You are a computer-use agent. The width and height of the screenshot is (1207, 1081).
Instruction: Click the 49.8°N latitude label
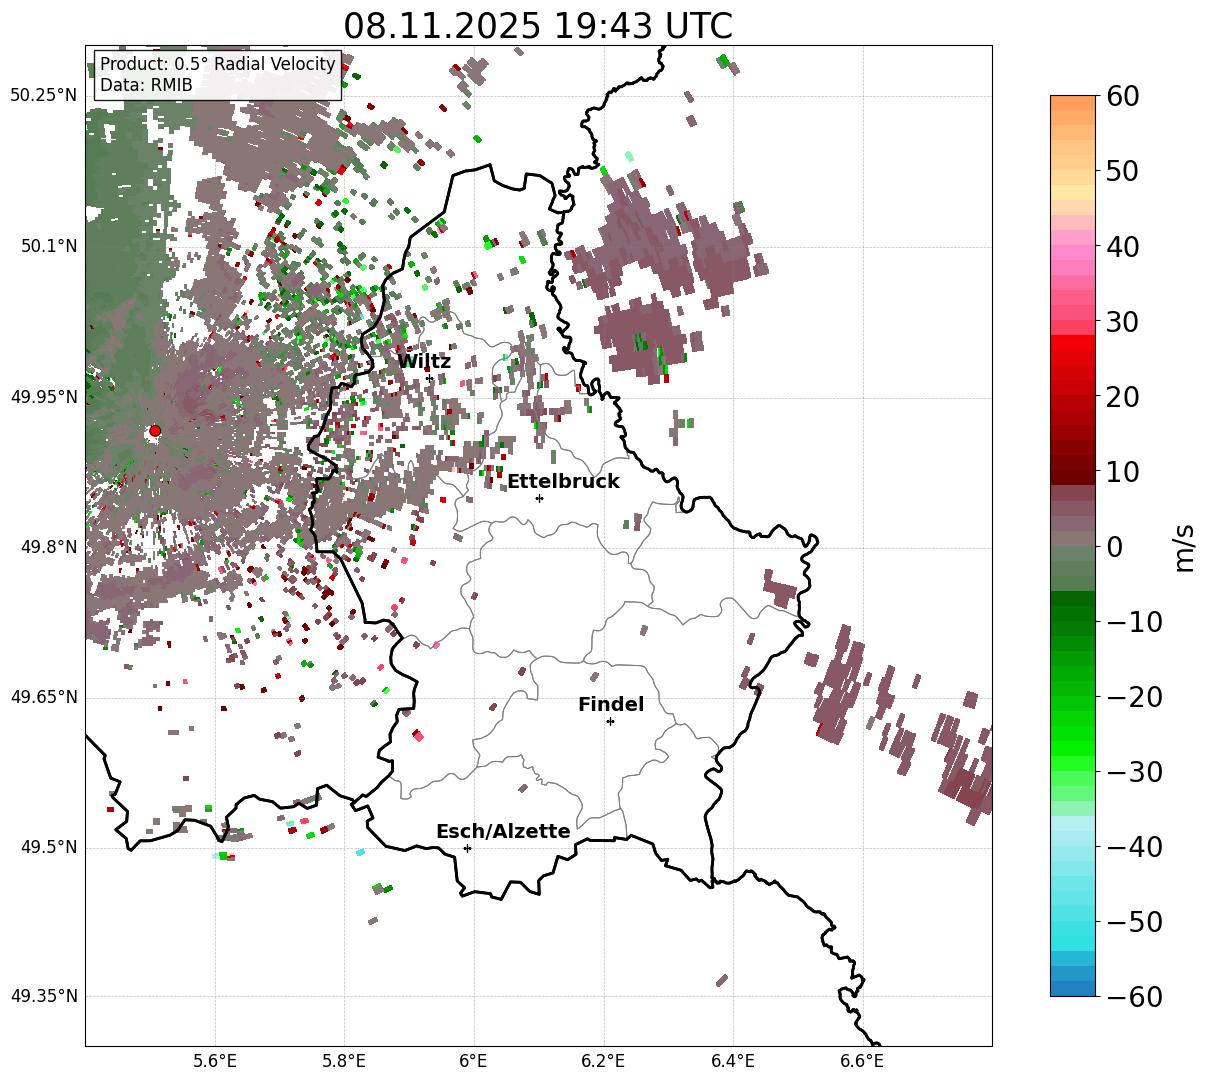tap(48, 547)
